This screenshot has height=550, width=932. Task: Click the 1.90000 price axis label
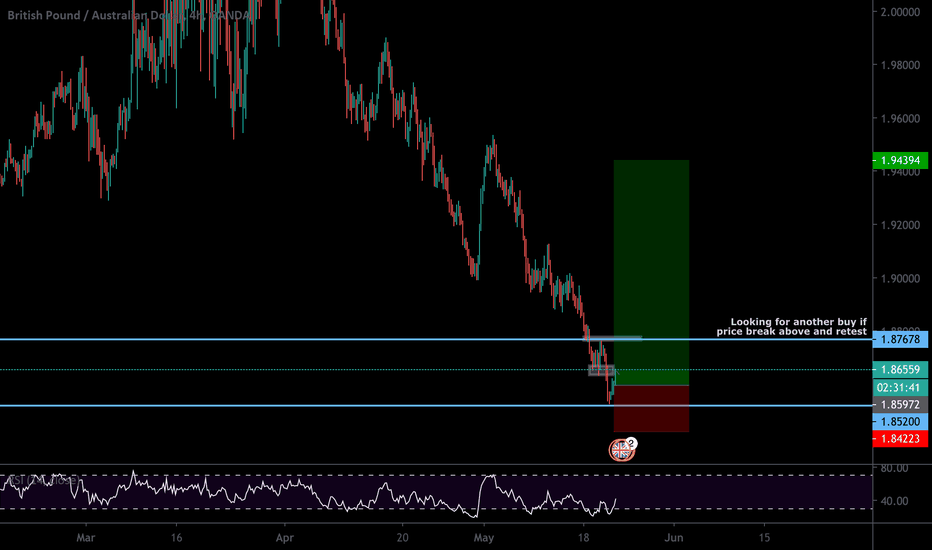pyautogui.click(x=900, y=278)
